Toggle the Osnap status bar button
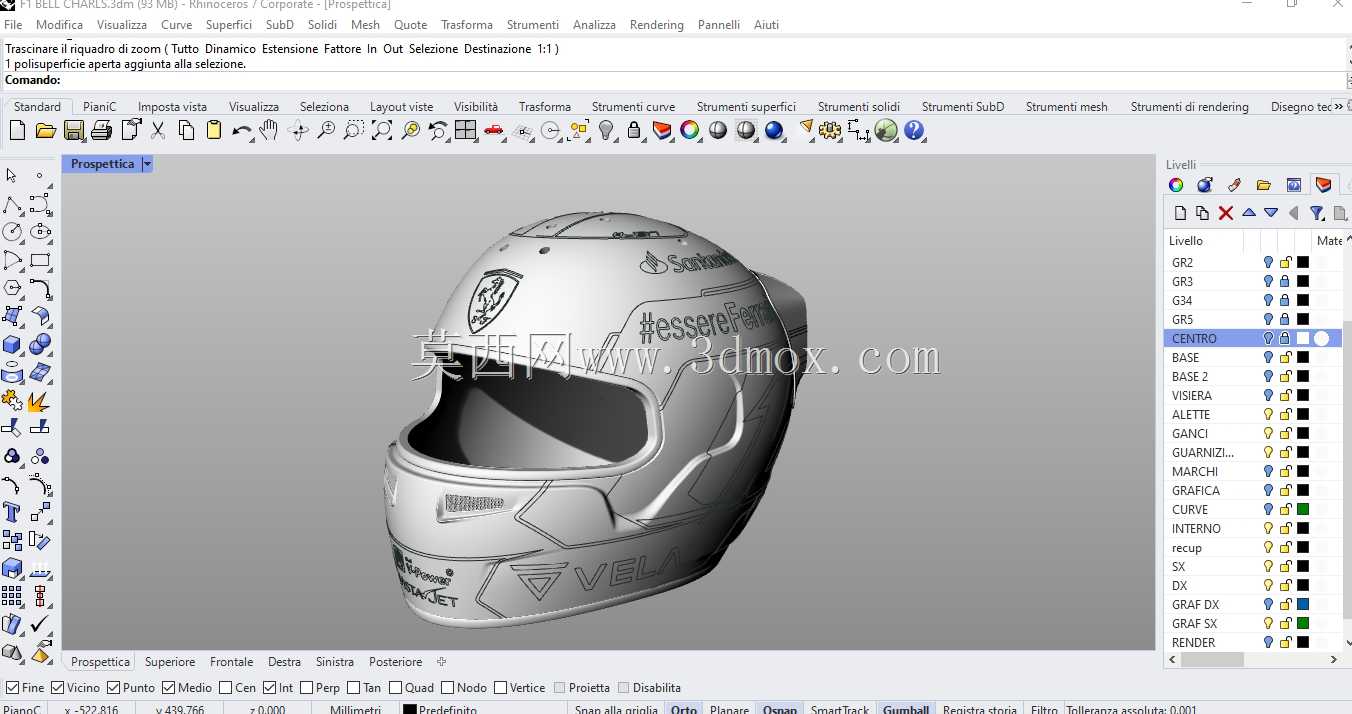The height and width of the screenshot is (714, 1352). (780, 708)
